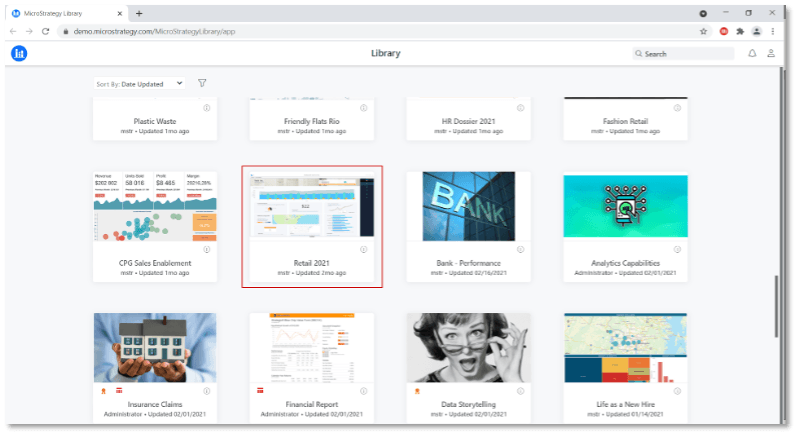Open a new browser tab
798x435 pixels.
139,13
